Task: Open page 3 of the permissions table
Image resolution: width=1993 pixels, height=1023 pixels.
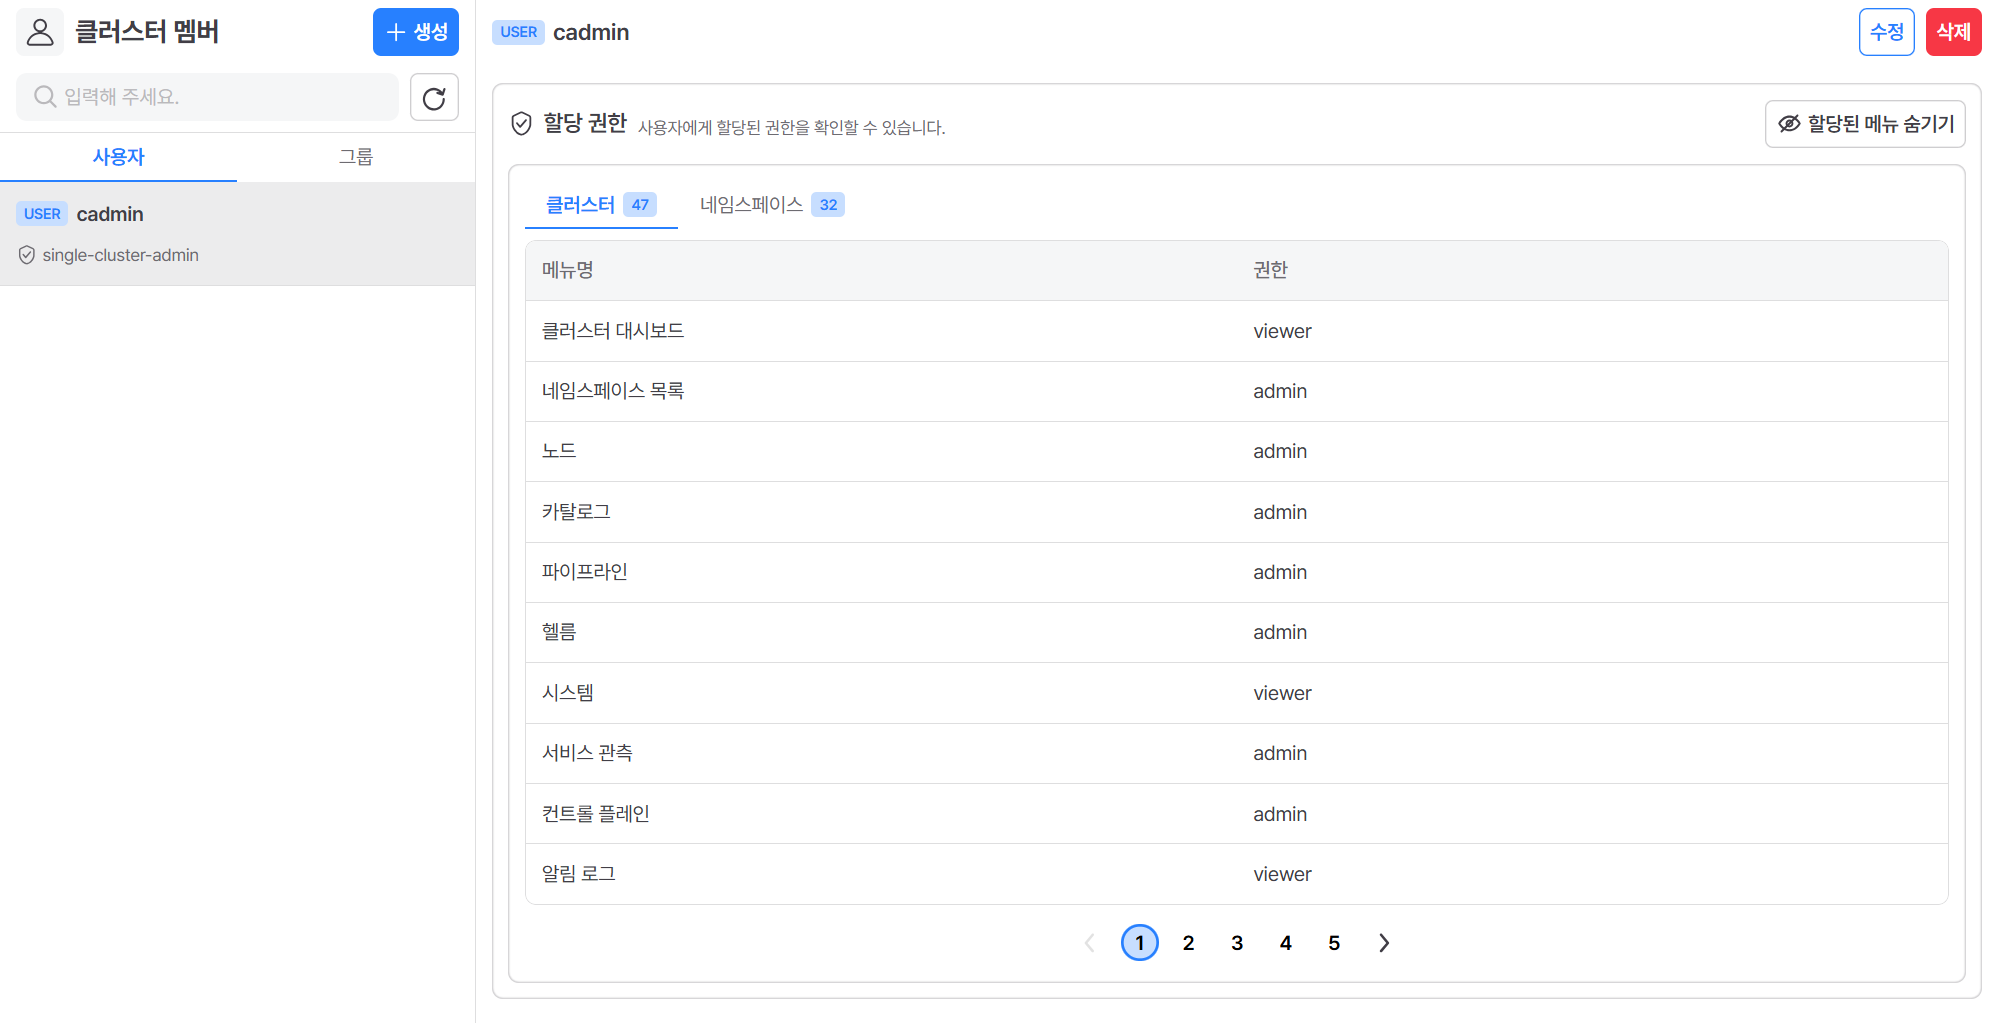Action: (1237, 943)
